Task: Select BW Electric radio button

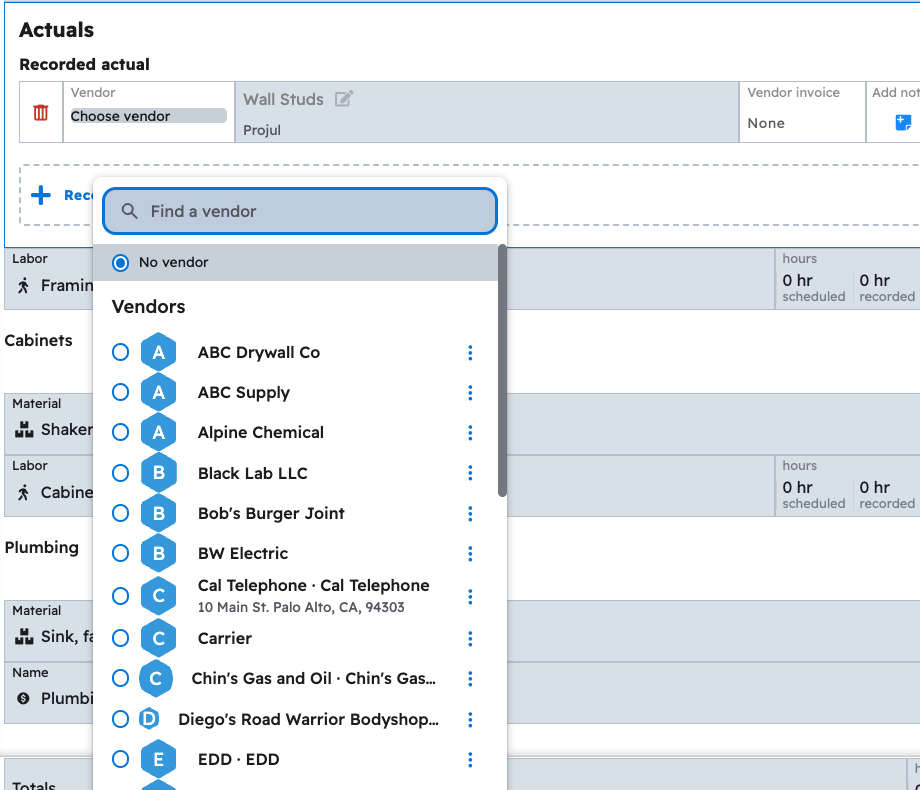Action: [x=120, y=553]
